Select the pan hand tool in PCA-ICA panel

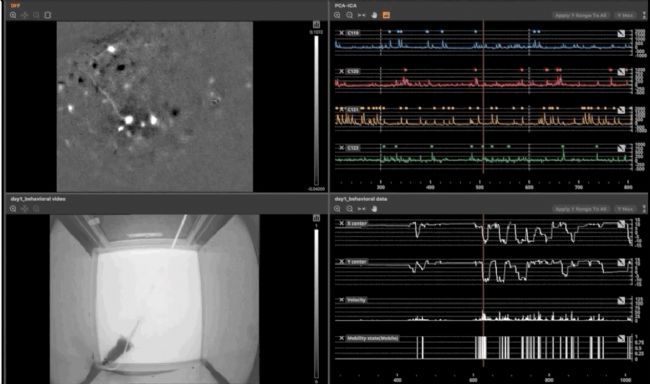[x=374, y=15]
